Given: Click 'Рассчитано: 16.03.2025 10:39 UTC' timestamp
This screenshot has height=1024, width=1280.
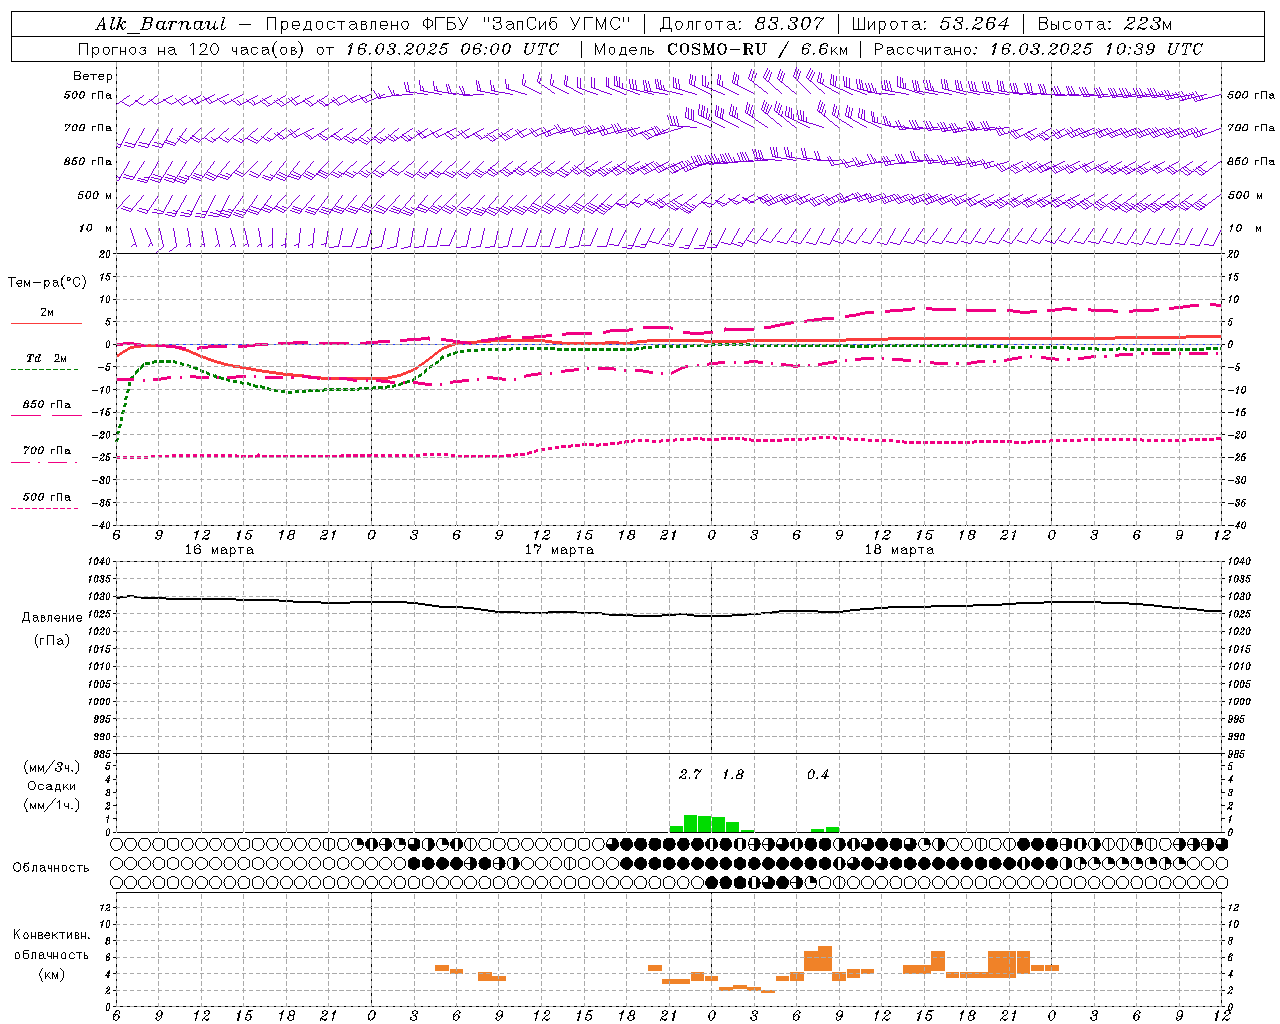Looking at the screenshot, I should (x=1038, y=49).
